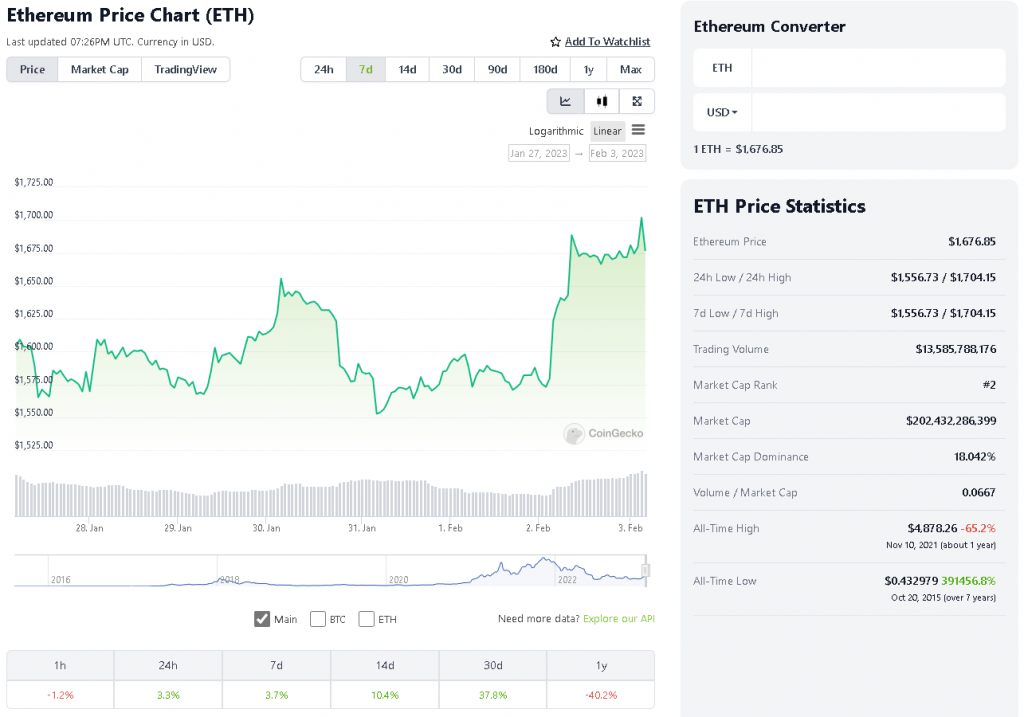
Task: Open the TradingView tab
Action: pos(186,69)
